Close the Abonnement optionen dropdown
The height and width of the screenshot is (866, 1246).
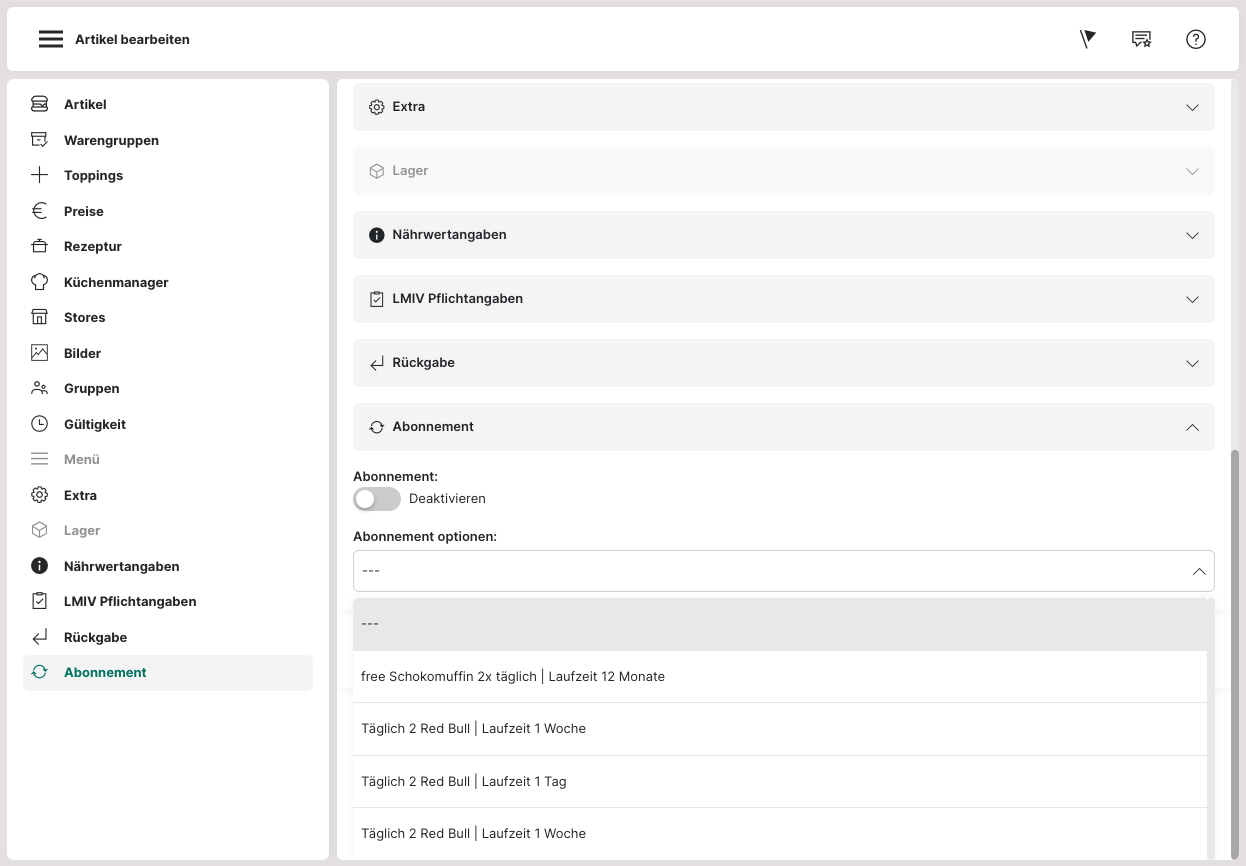1198,571
